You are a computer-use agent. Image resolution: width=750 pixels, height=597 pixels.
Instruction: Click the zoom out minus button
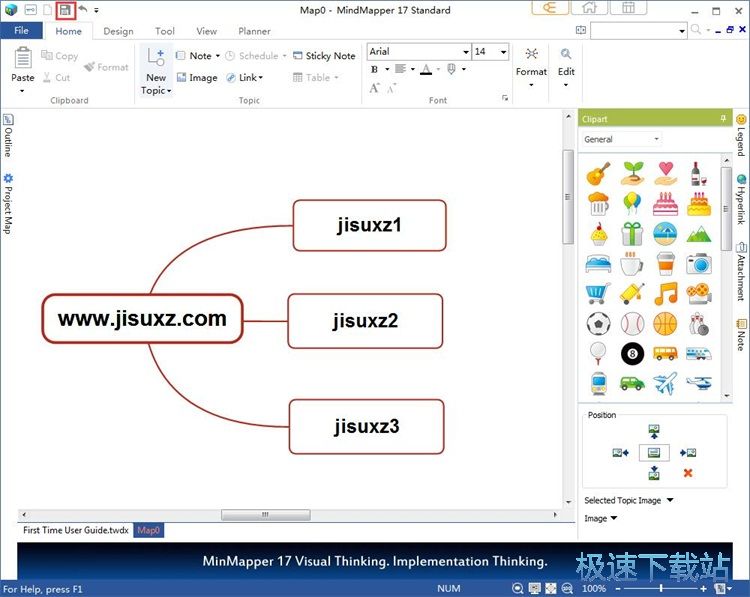coord(618,588)
